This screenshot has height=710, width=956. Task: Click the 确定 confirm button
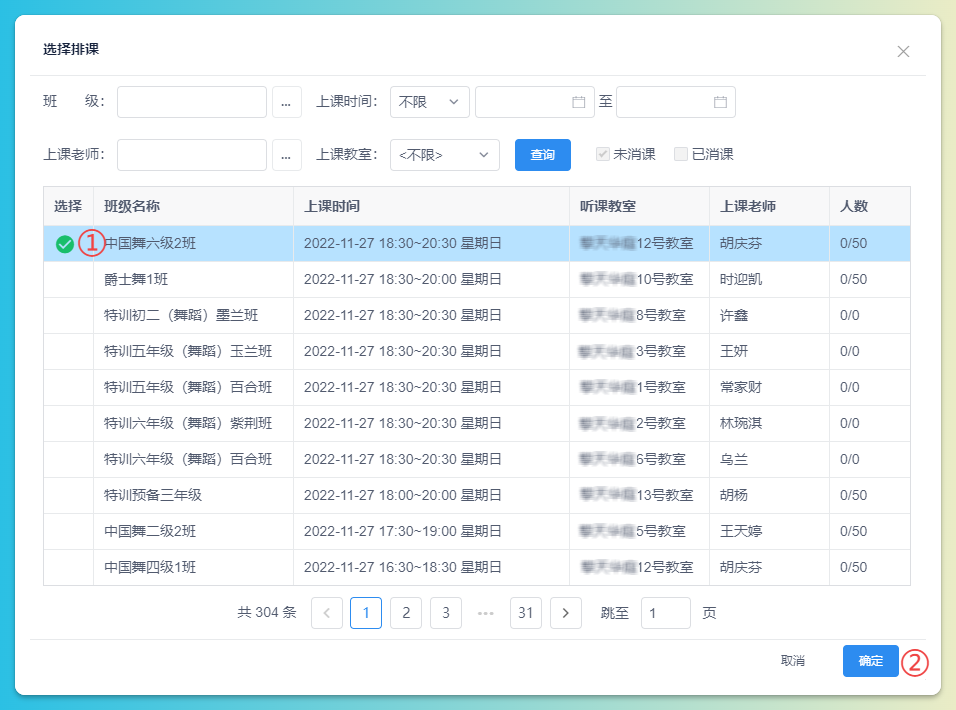(x=871, y=661)
